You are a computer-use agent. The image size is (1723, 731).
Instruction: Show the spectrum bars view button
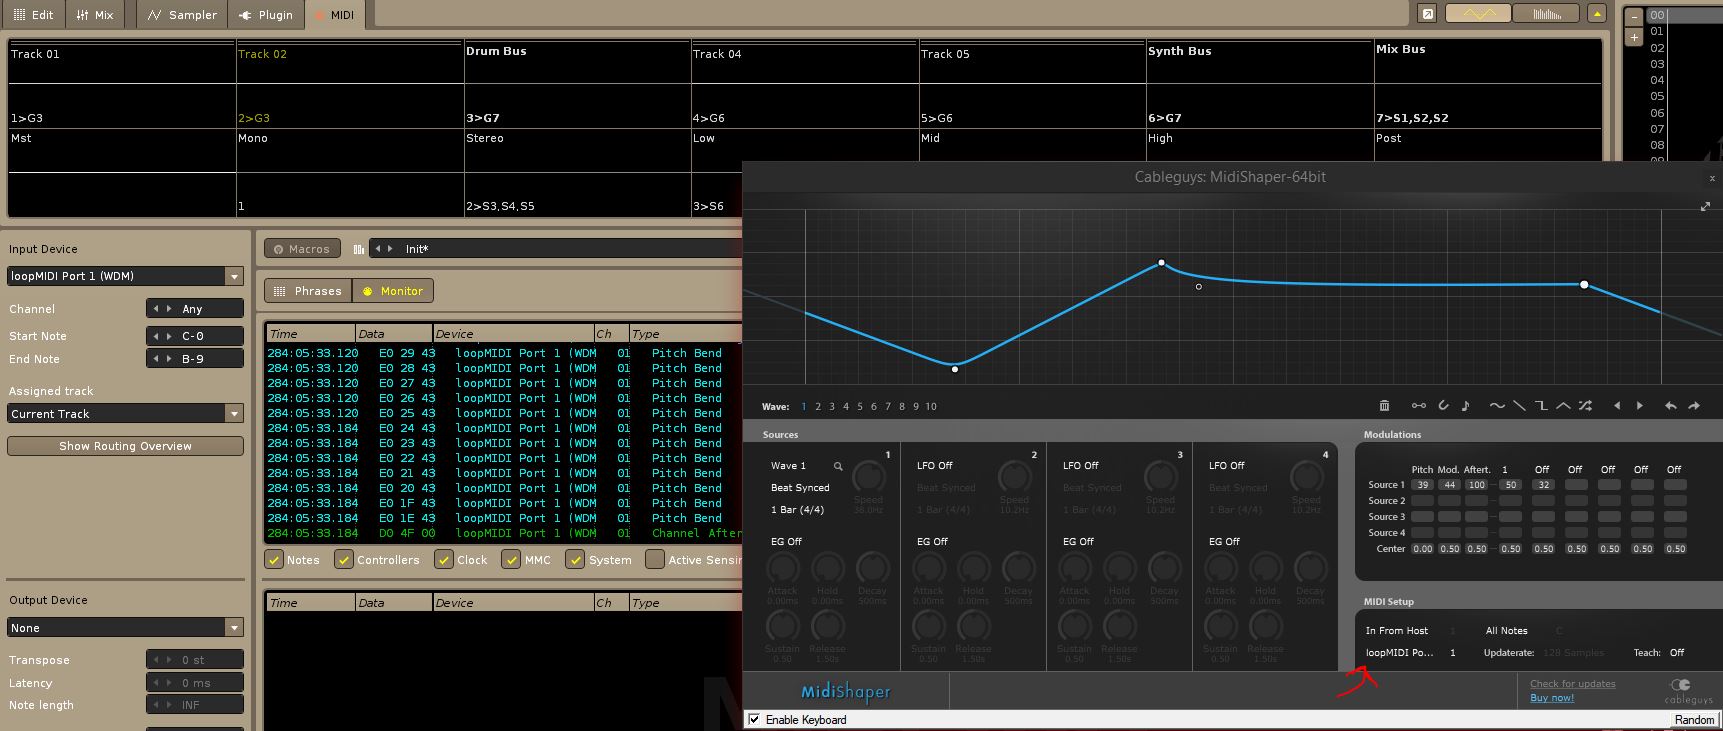pos(1546,14)
